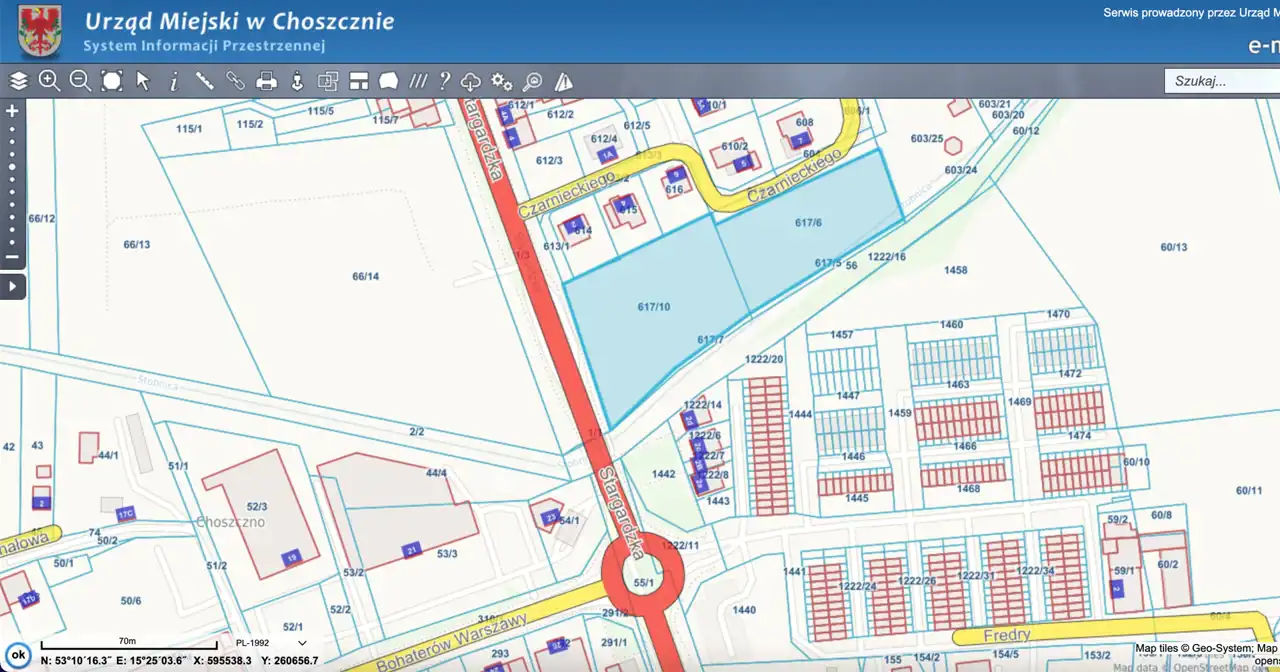Click the zoom to full extent icon
The height and width of the screenshot is (672, 1280).
pos(112,81)
